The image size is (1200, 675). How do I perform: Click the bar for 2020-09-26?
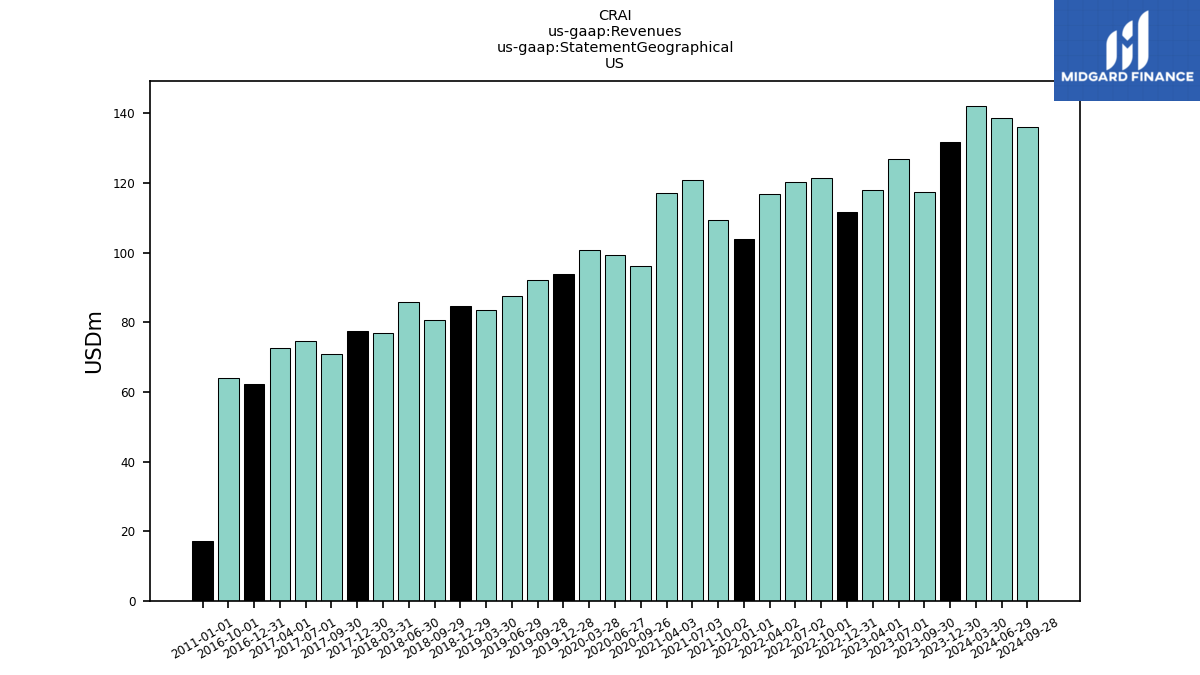pyautogui.click(x=641, y=433)
